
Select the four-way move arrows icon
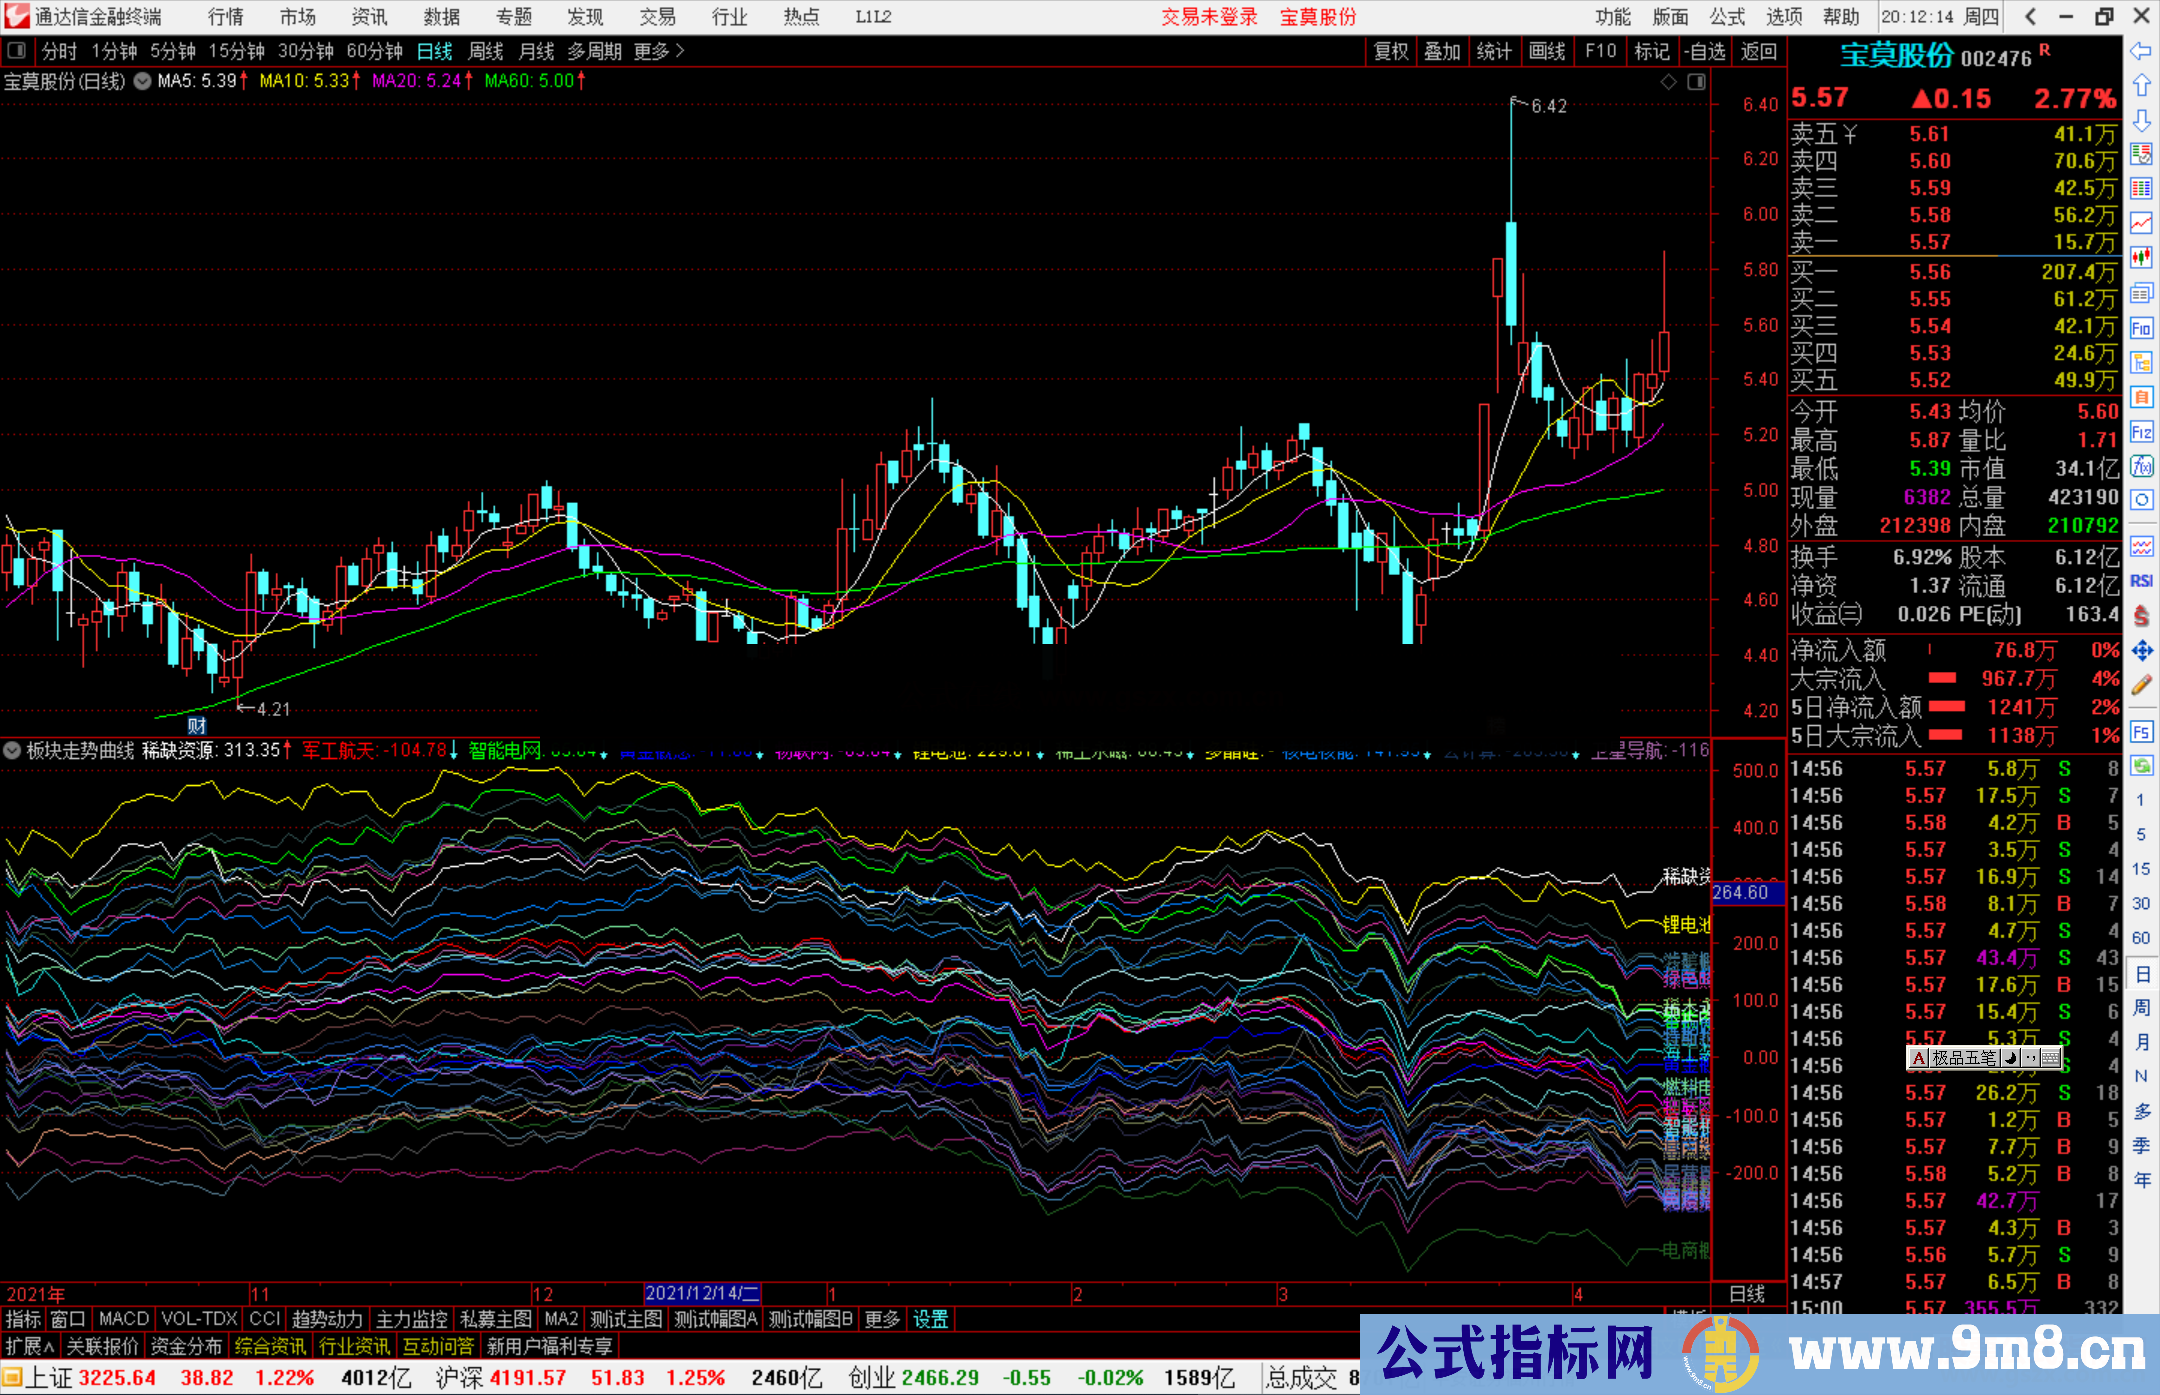2141,651
